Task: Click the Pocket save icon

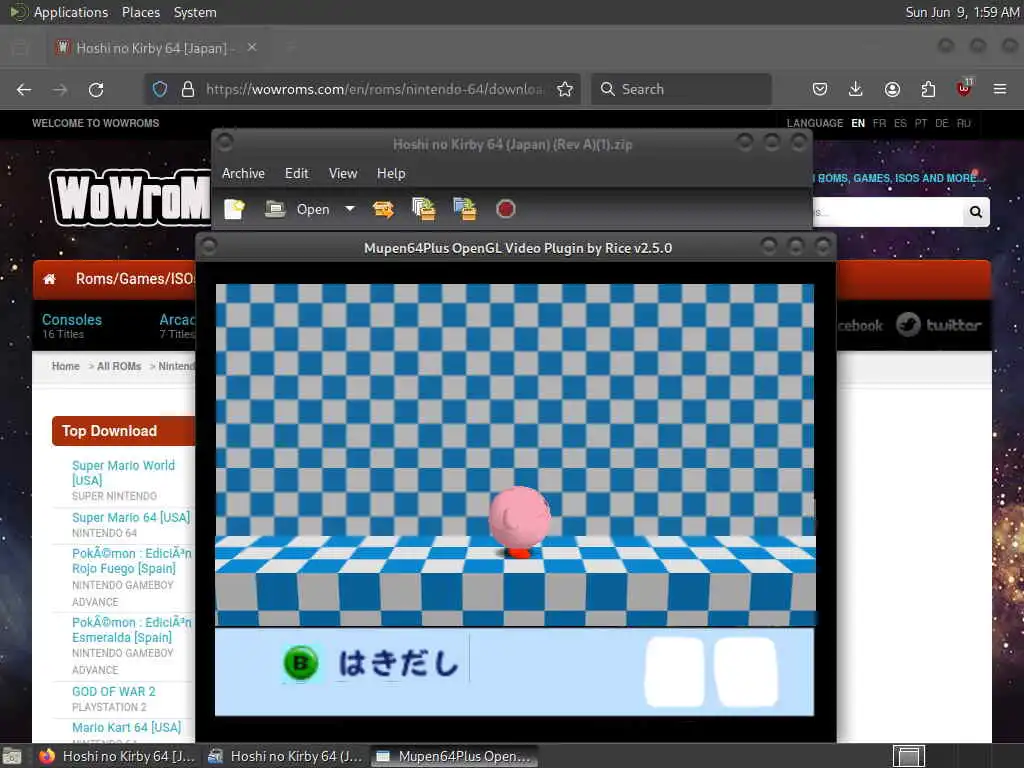Action: [x=820, y=89]
